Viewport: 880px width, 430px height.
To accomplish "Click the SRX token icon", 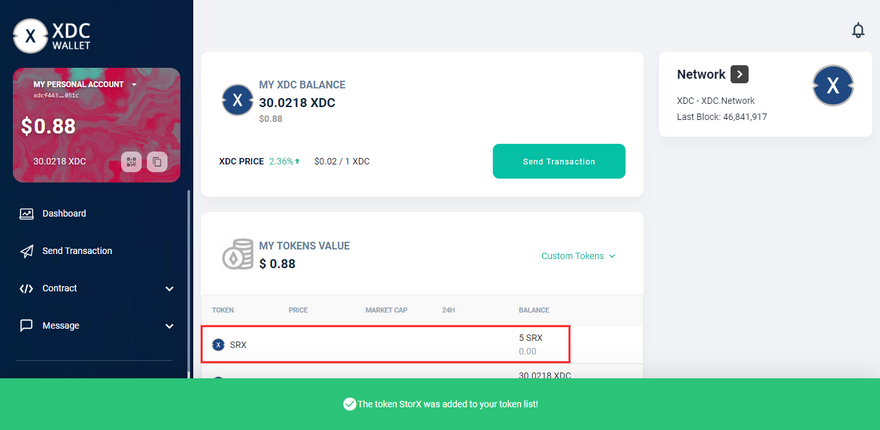I will [x=218, y=345].
